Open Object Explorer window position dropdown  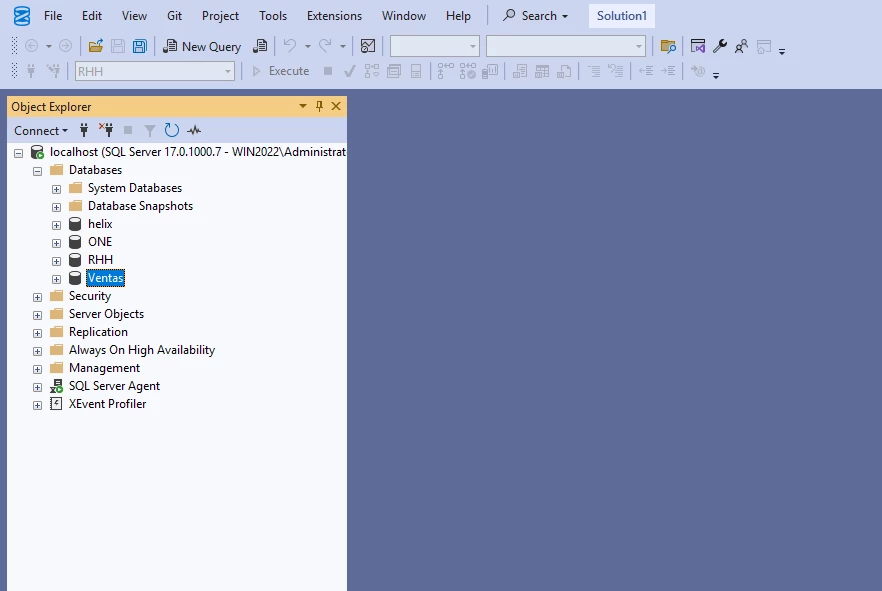click(x=303, y=106)
